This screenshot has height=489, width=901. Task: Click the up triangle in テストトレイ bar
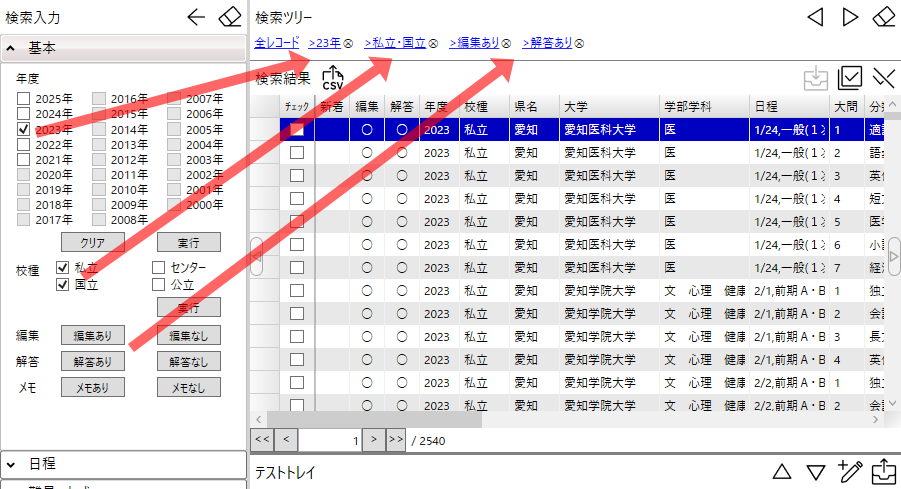[781, 472]
